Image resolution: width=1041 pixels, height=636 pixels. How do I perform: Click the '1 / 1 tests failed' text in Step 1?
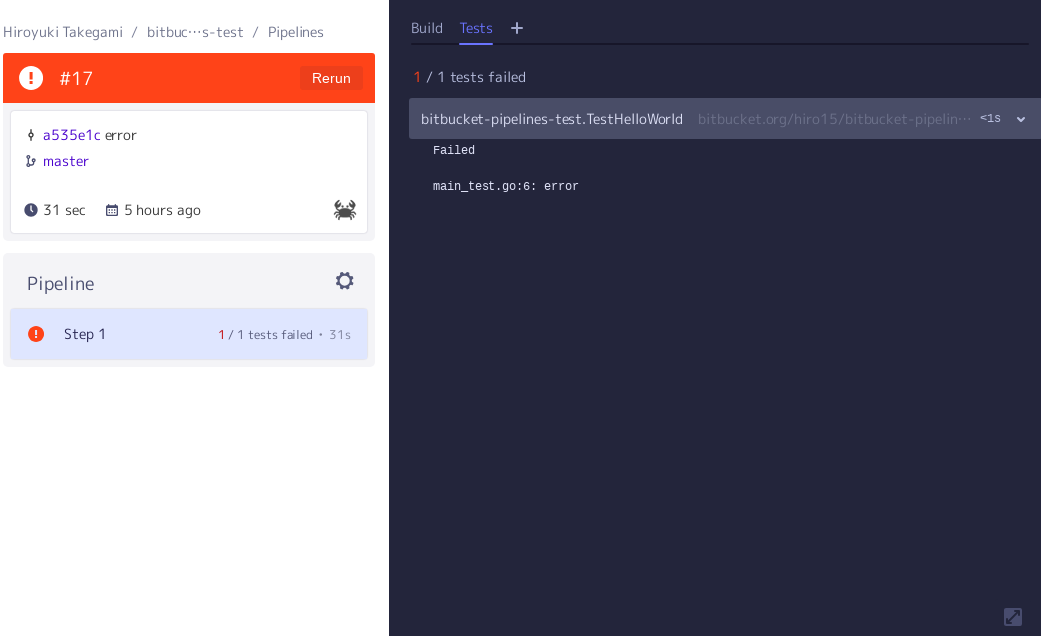tap(265, 335)
